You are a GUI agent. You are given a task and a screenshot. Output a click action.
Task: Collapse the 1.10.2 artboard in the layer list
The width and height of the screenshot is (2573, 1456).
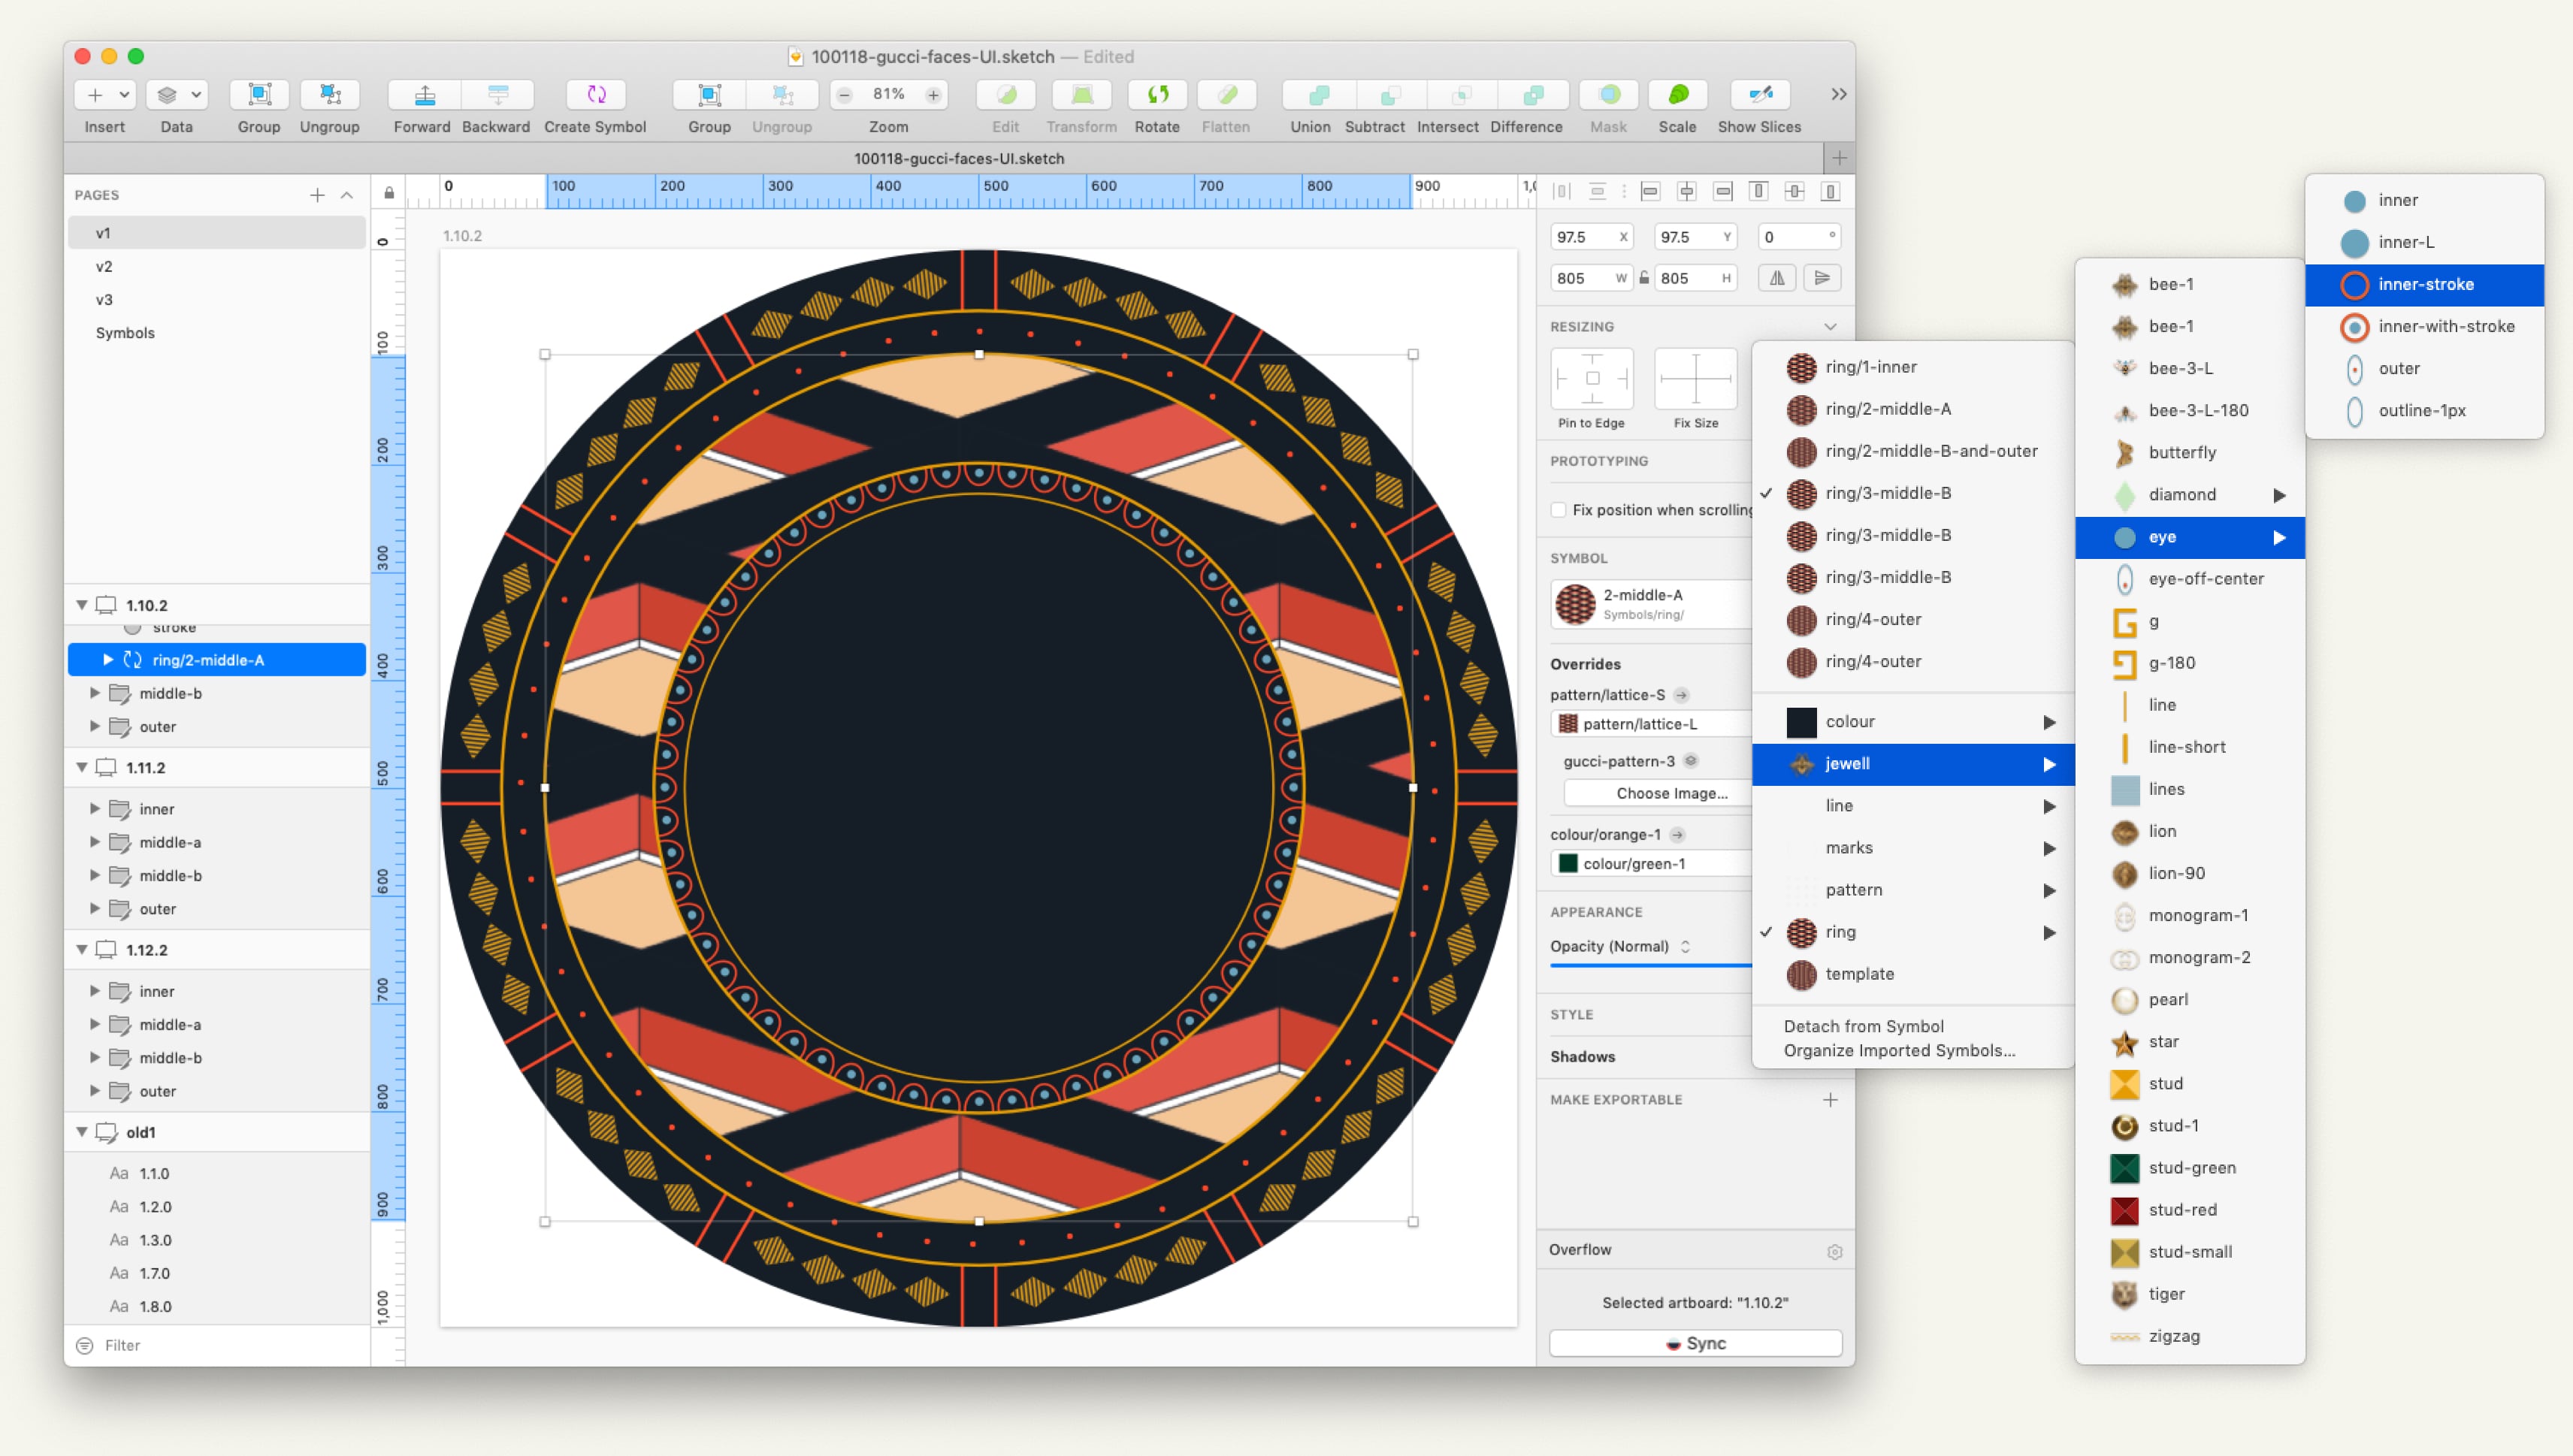point(82,606)
